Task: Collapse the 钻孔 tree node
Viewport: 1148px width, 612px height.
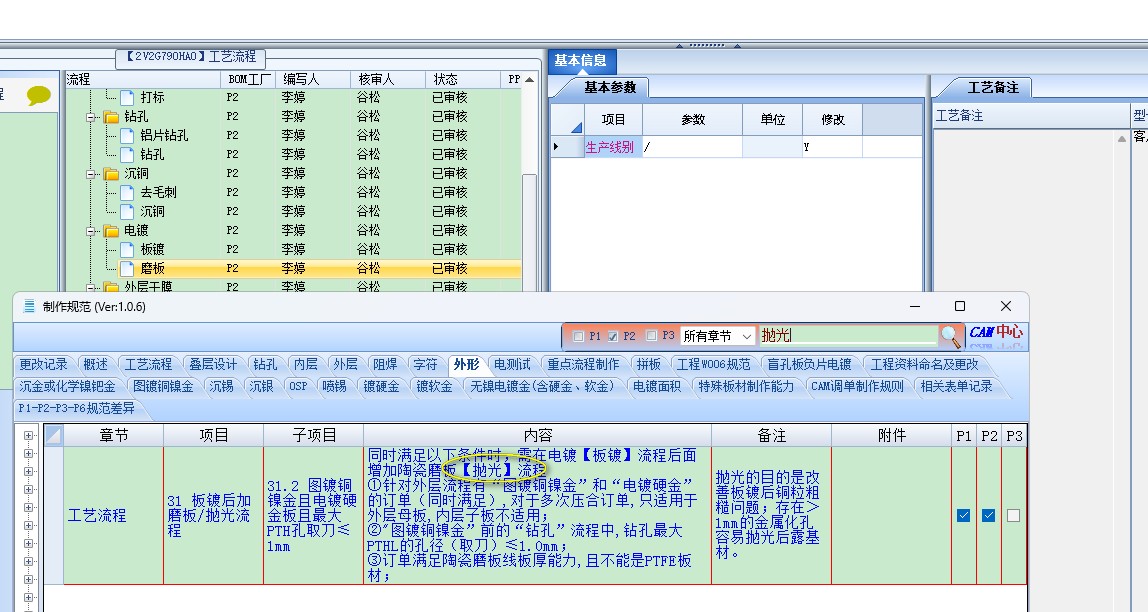Action: (92, 116)
